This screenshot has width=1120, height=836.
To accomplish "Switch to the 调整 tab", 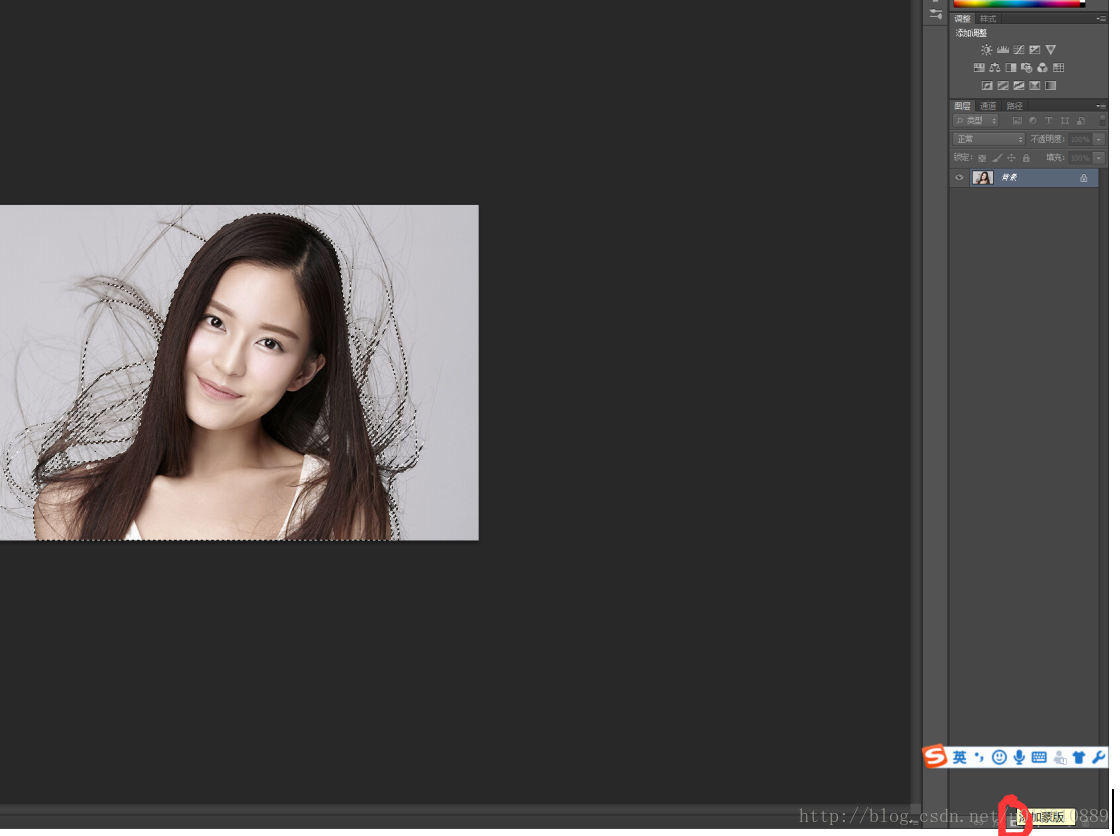I will point(963,19).
